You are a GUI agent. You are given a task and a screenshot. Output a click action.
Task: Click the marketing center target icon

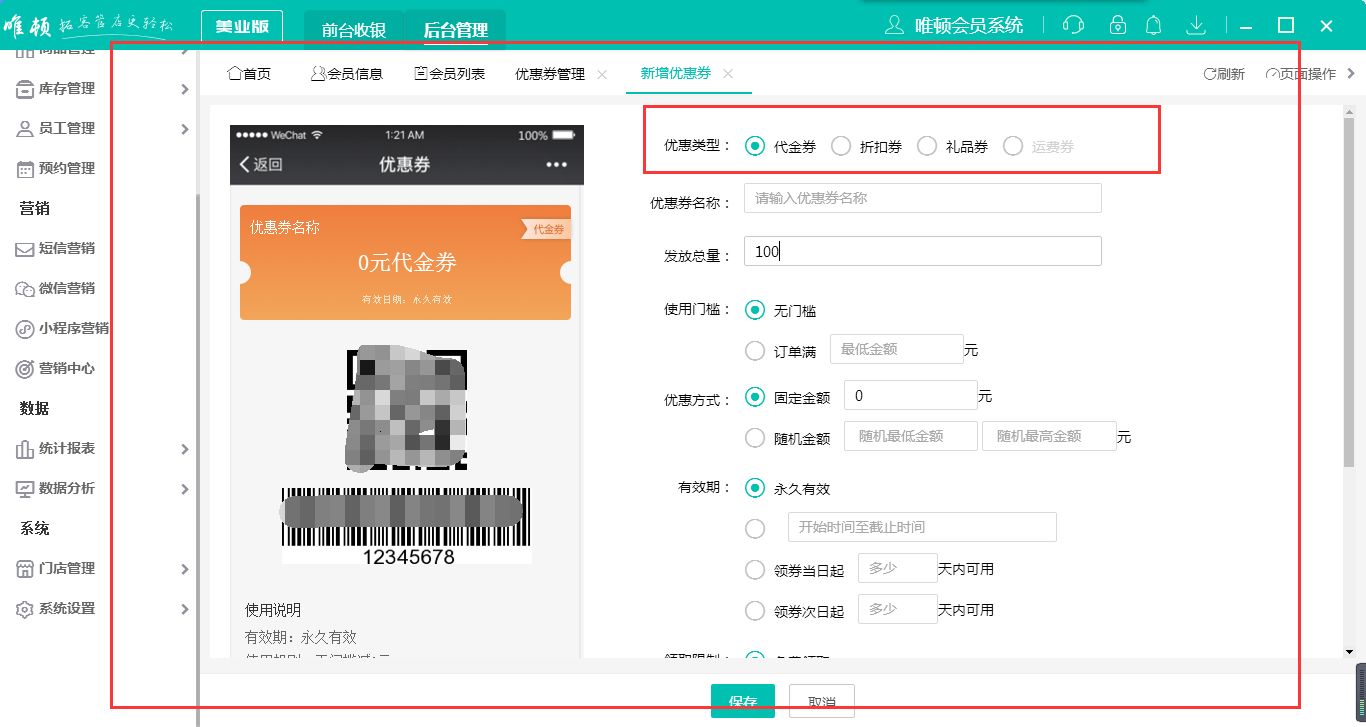25,369
